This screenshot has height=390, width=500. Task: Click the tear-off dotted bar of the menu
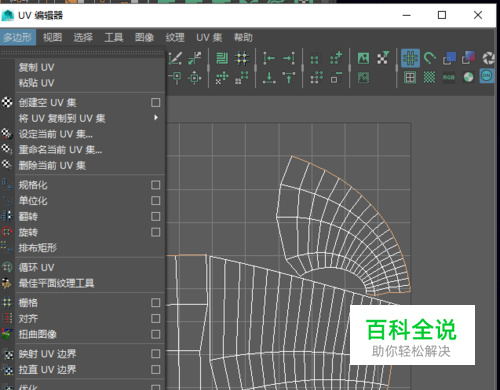82,53
